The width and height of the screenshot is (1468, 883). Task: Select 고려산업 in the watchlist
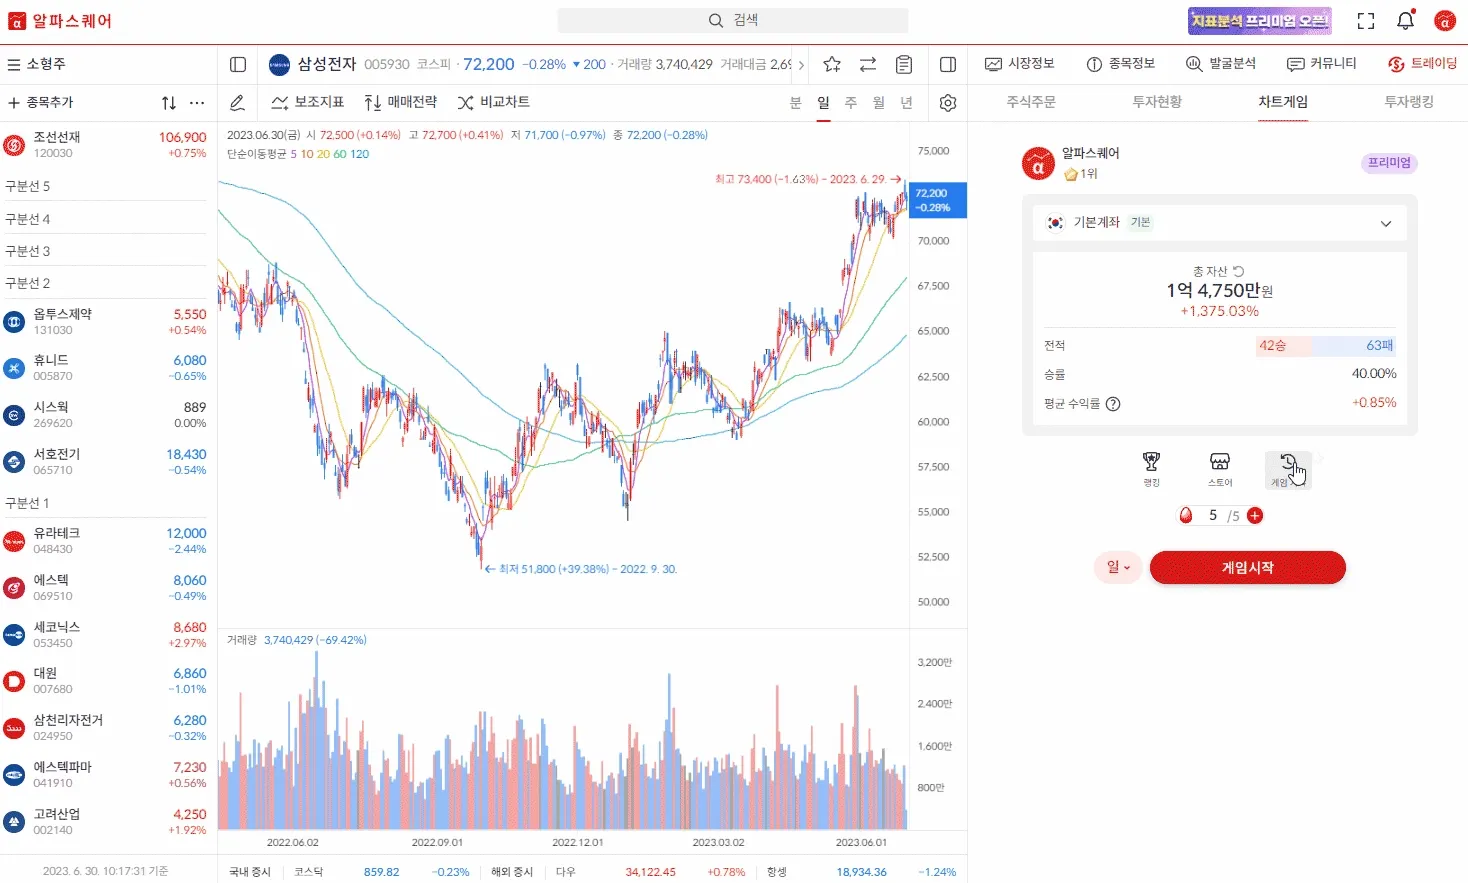pyautogui.click(x=108, y=822)
